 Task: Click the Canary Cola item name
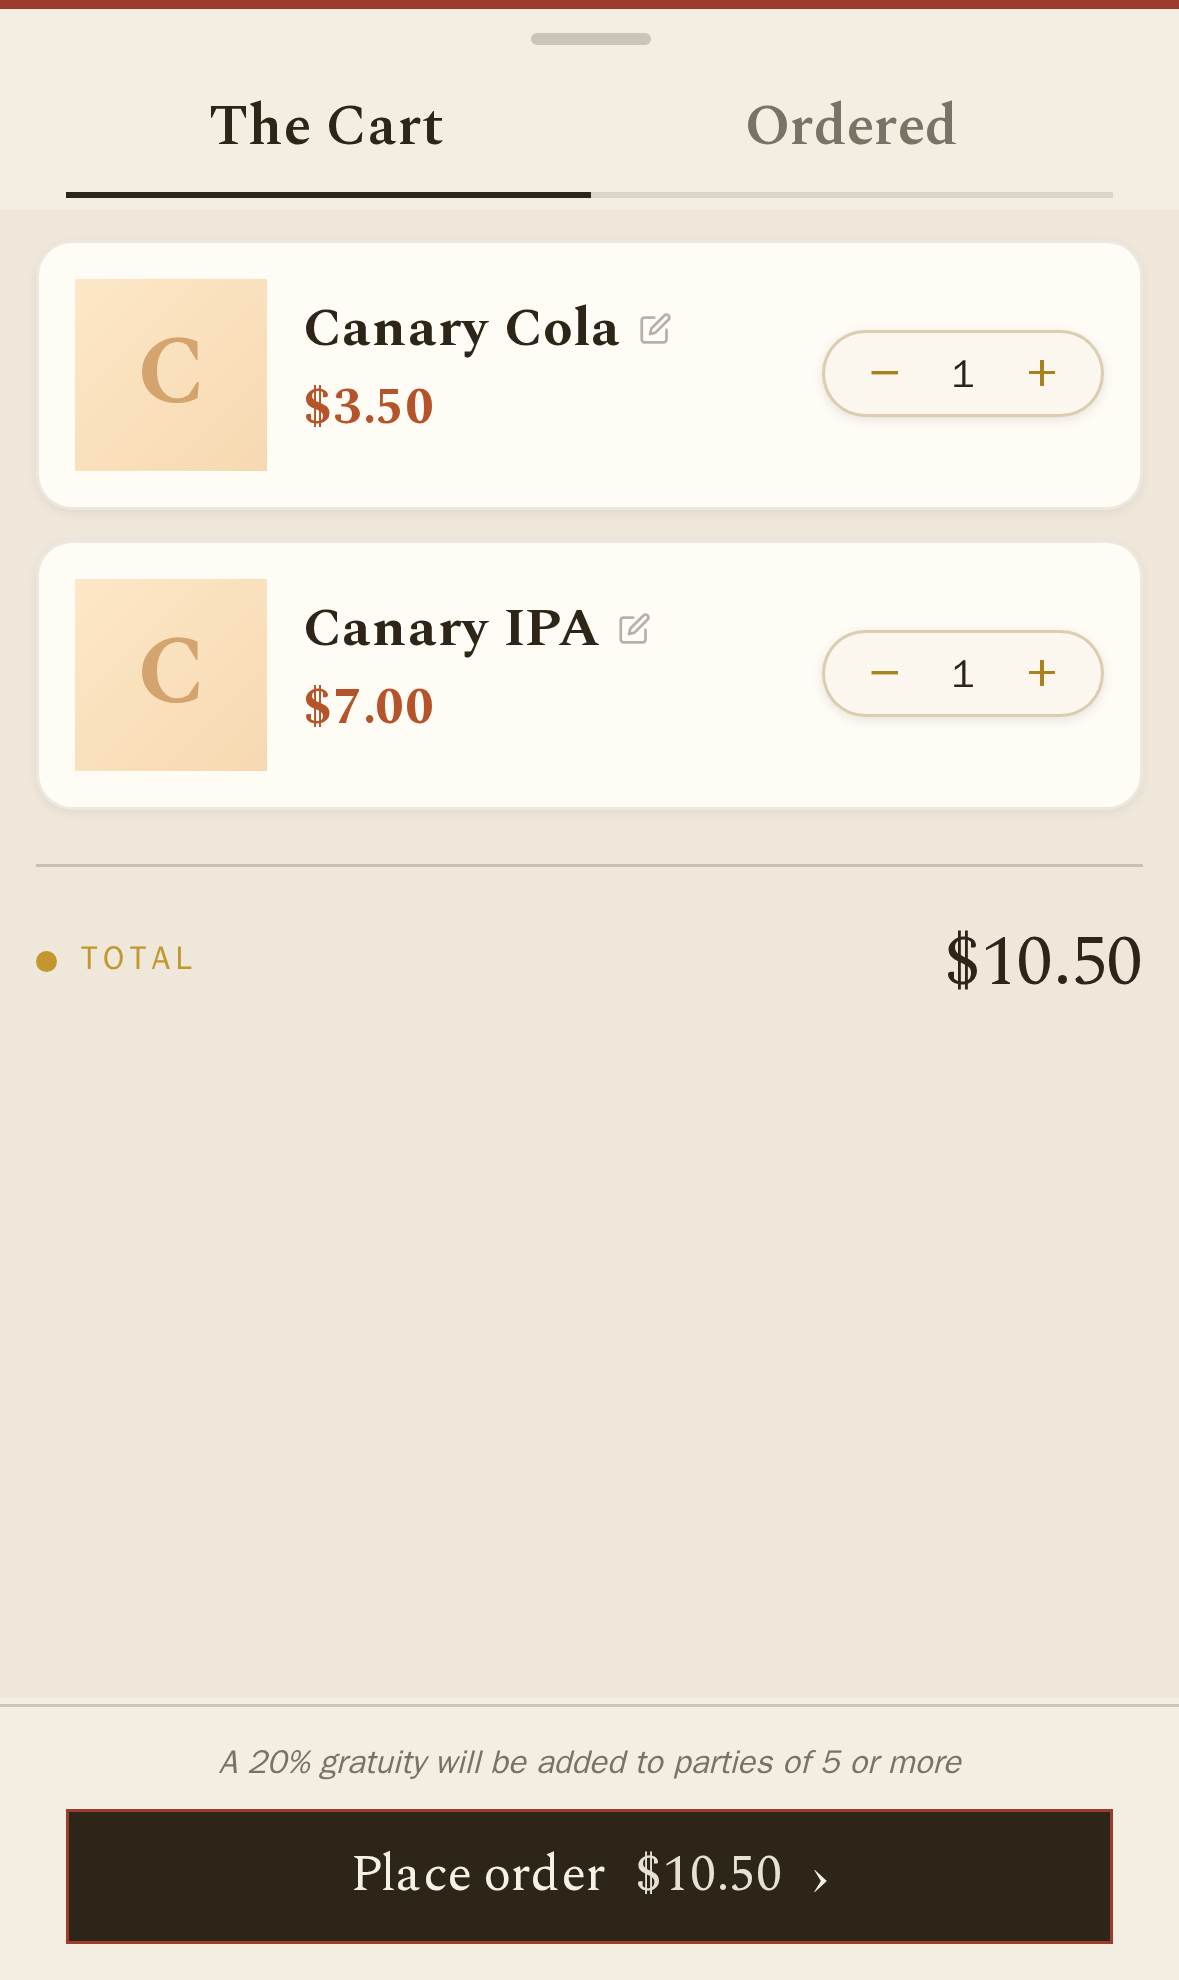point(461,329)
